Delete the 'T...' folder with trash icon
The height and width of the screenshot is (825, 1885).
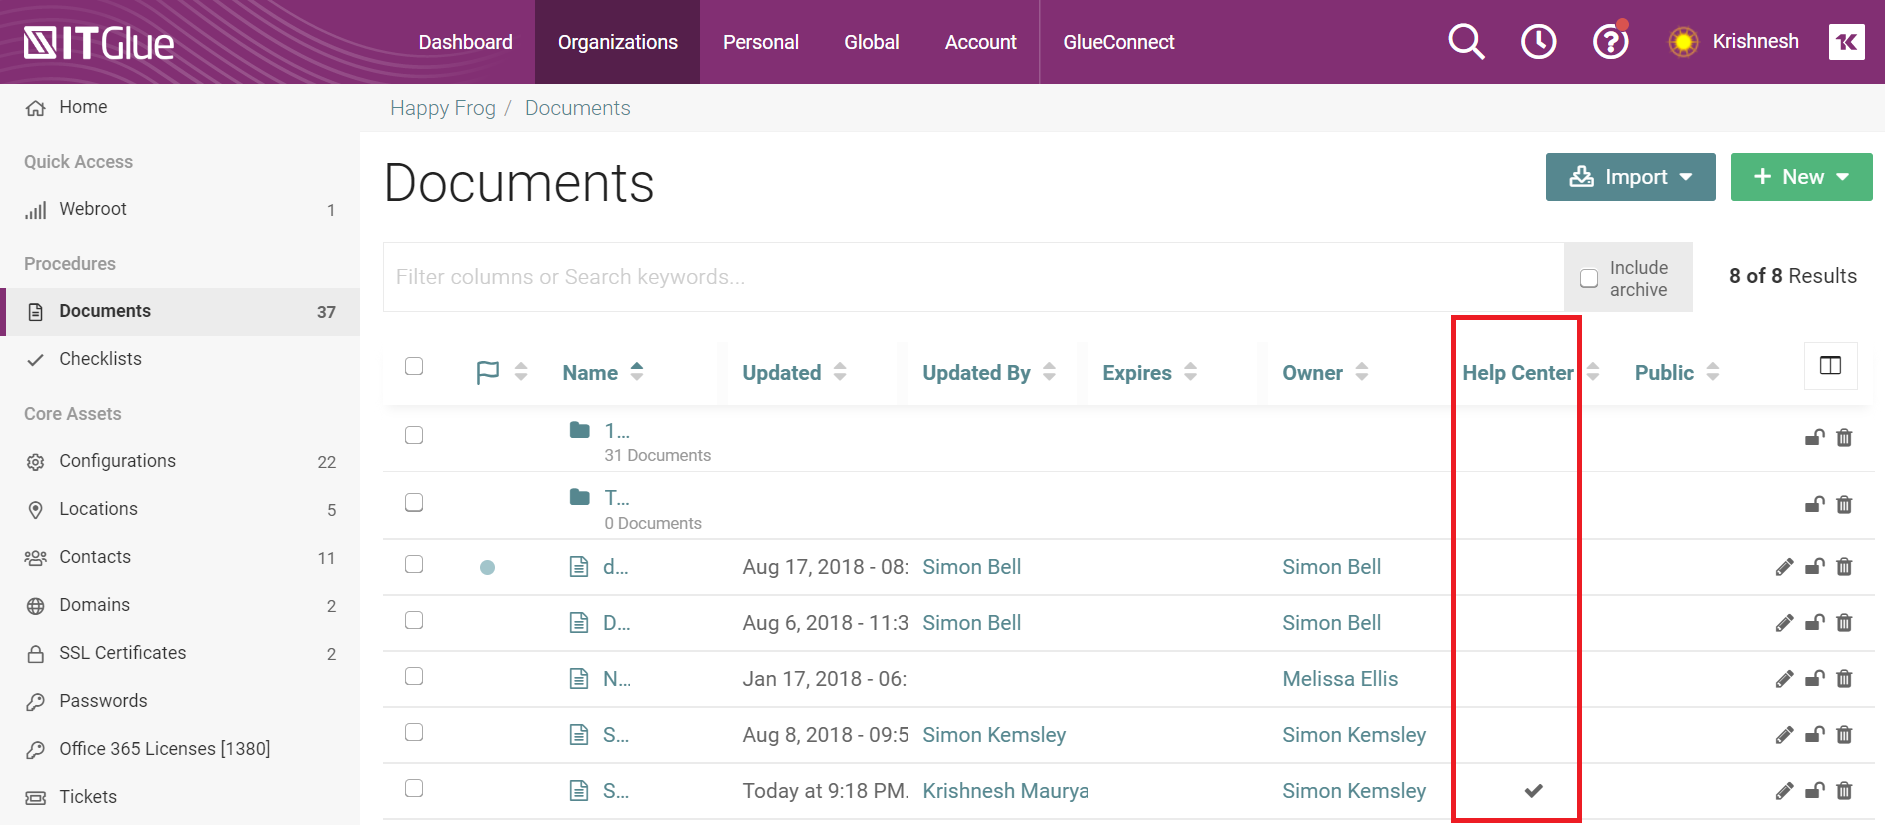pos(1844,505)
